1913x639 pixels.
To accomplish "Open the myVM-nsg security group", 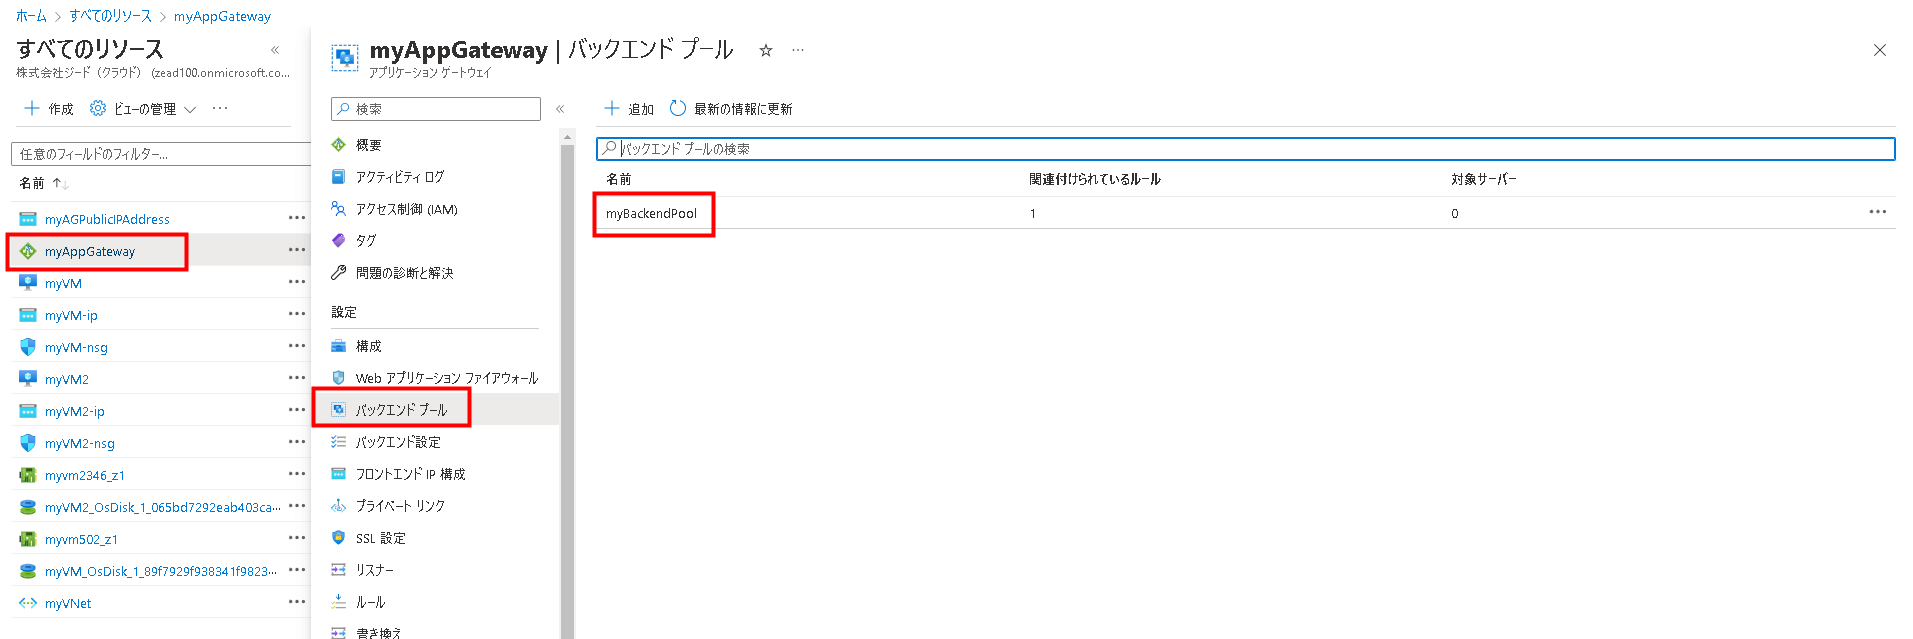I will point(76,347).
